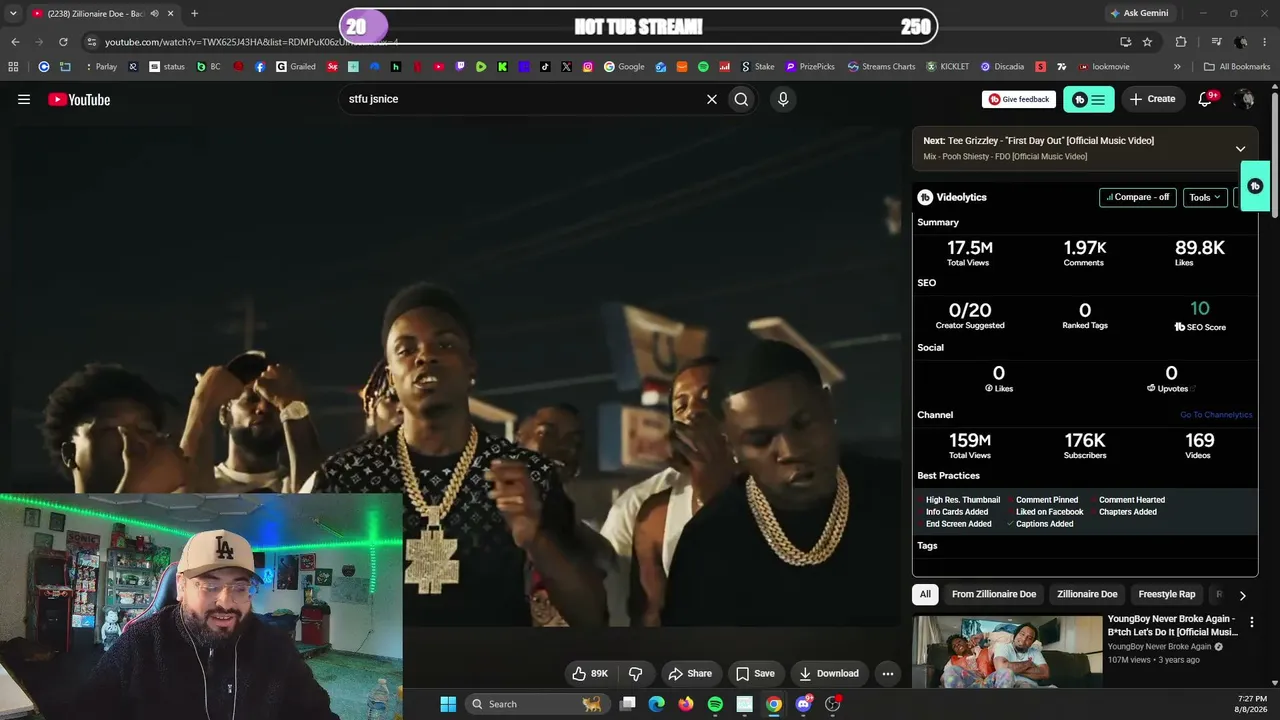
Task: Expand the Next up playlist panel
Action: (x=1240, y=149)
